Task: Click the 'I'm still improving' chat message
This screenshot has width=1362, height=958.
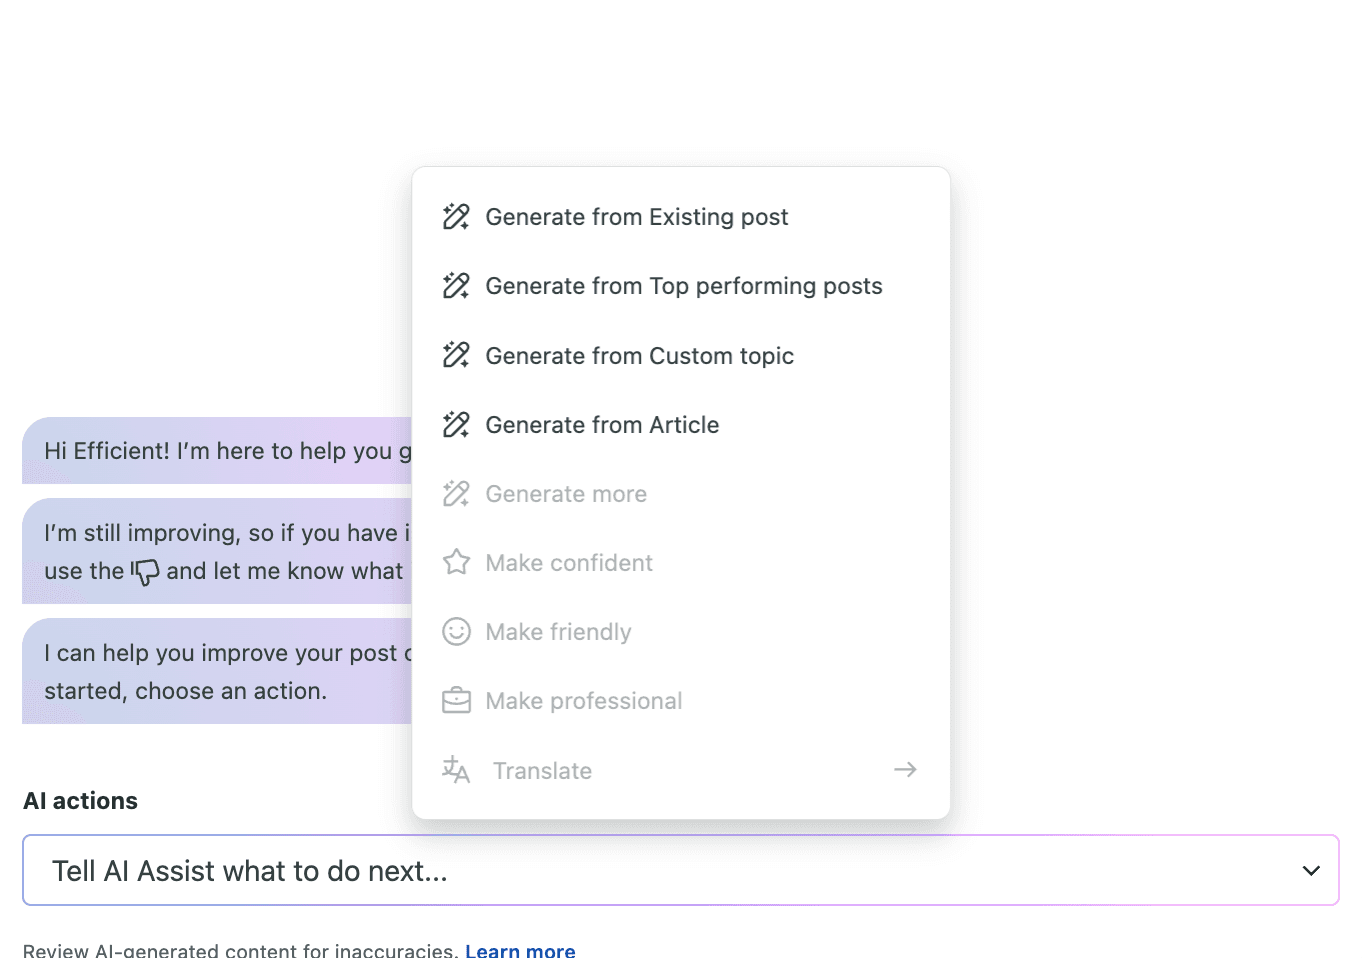Action: (x=217, y=551)
